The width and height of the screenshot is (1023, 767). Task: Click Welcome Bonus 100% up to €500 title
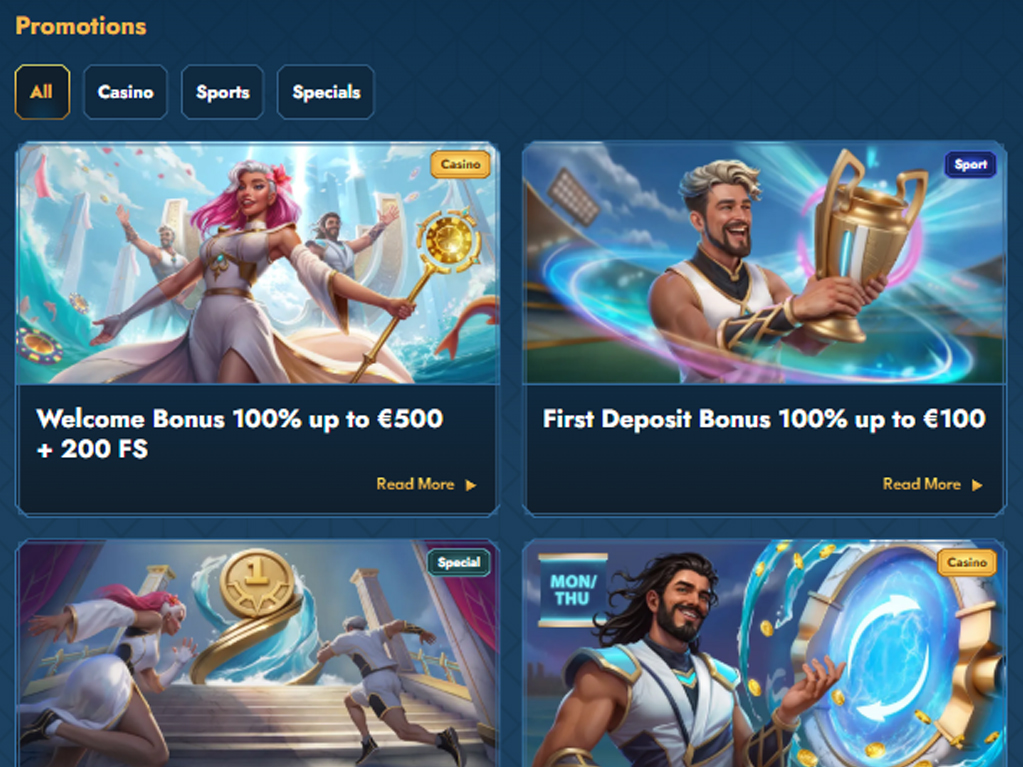[x=239, y=434]
